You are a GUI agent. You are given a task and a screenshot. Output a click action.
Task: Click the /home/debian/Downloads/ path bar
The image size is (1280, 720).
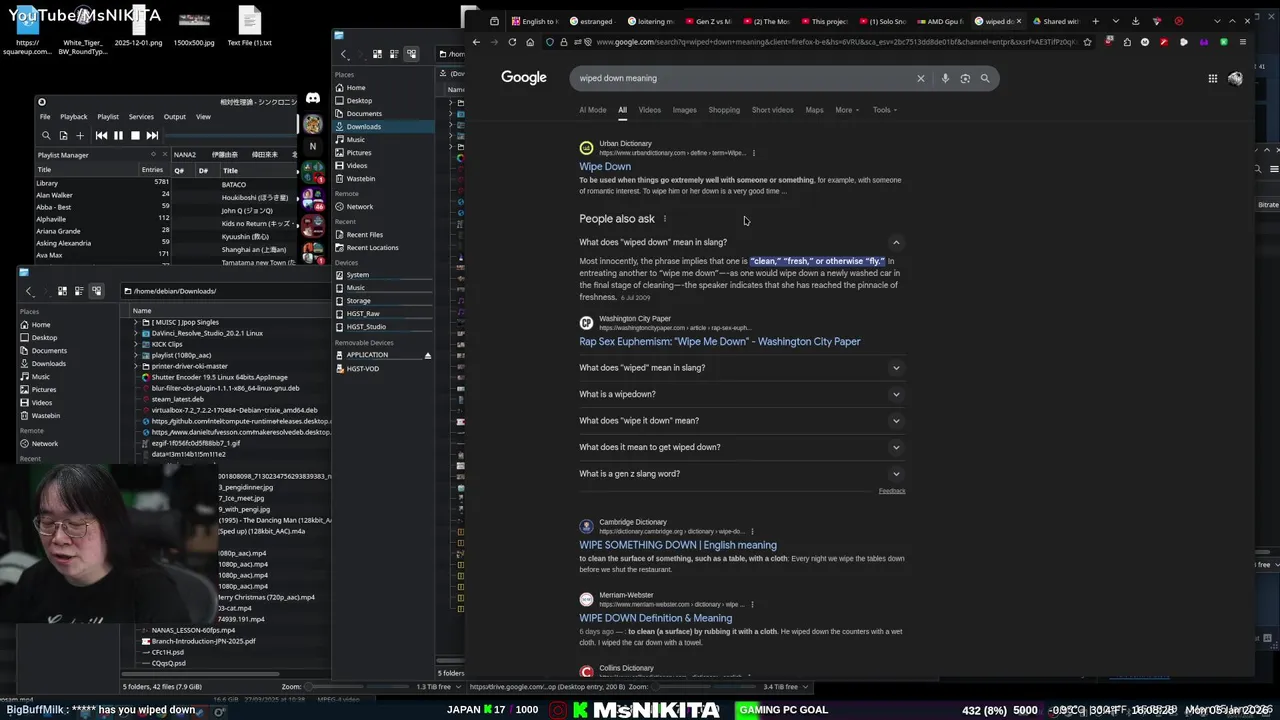[226, 291]
